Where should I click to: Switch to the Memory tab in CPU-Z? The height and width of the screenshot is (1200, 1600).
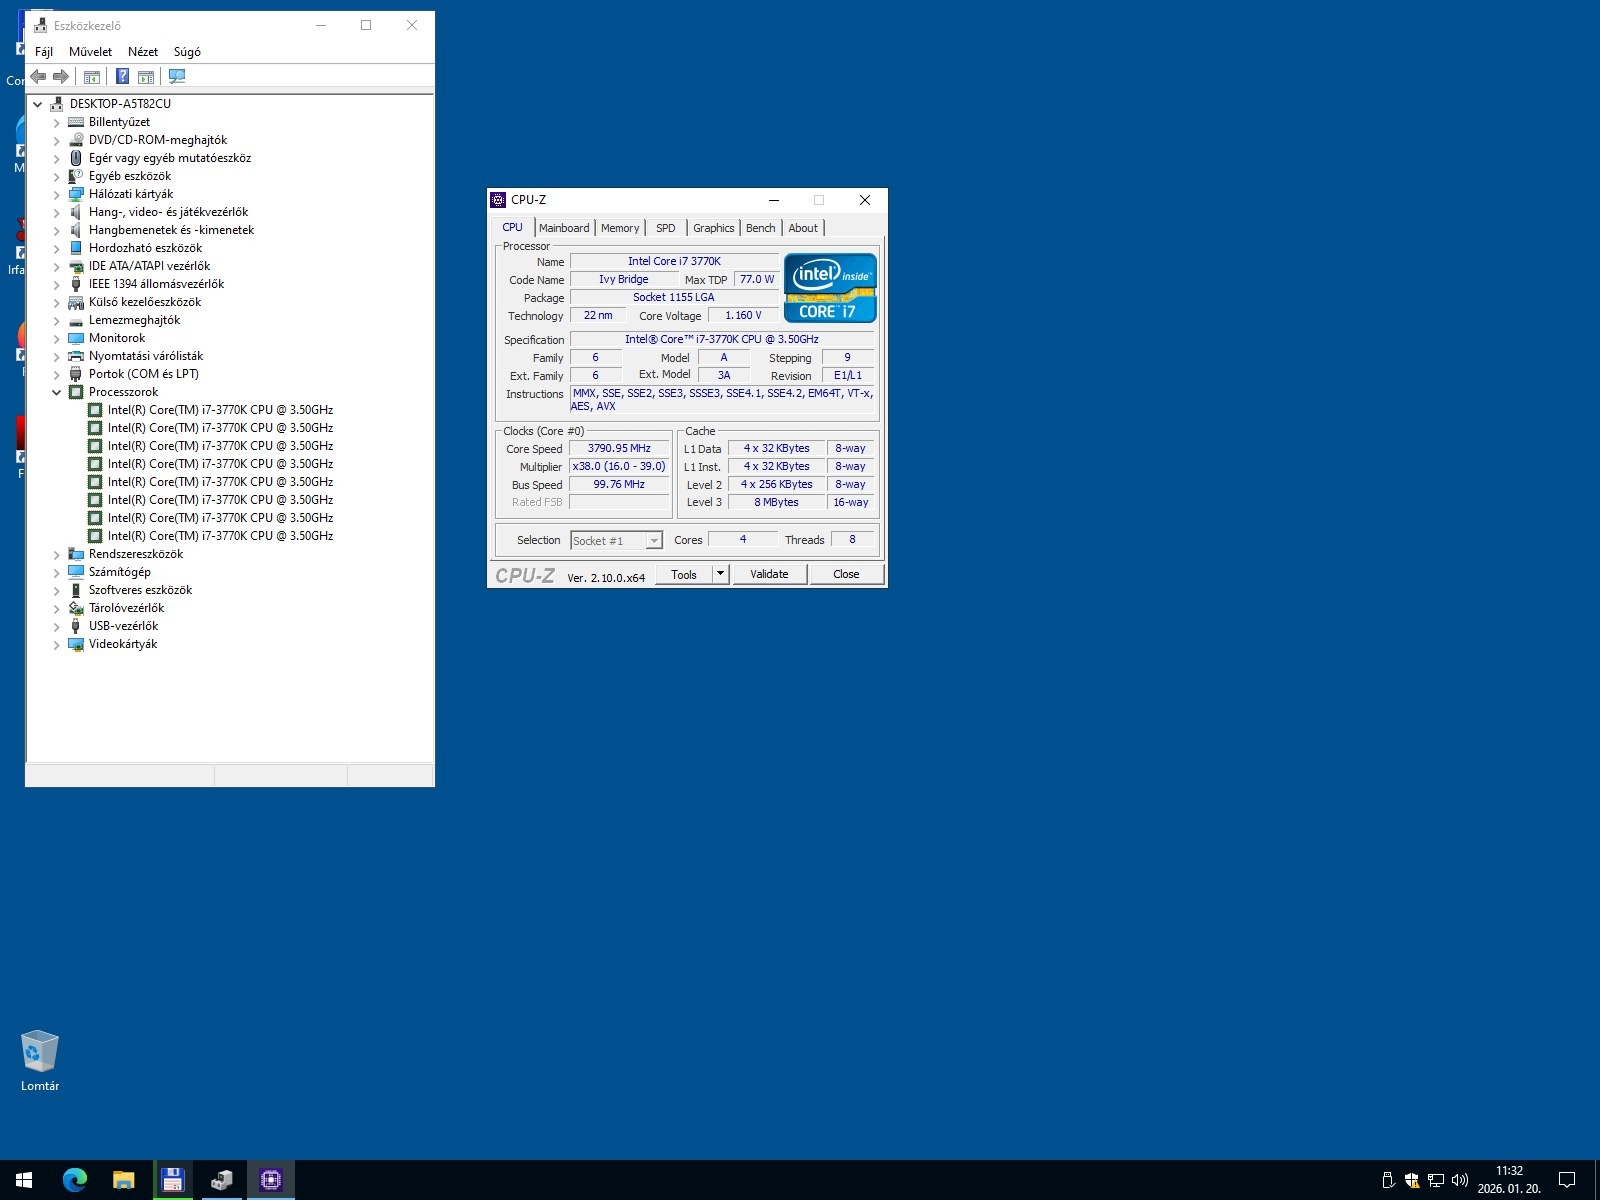[620, 228]
